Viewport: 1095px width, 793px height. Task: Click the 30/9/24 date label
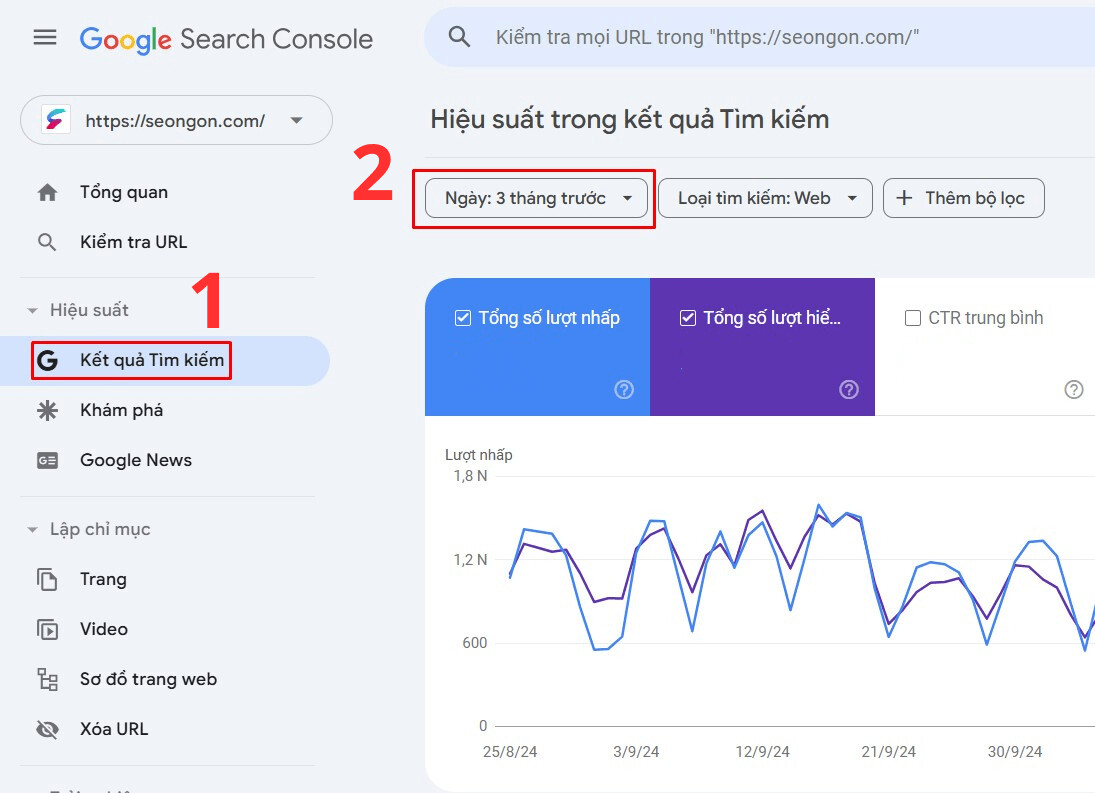click(1015, 752)
